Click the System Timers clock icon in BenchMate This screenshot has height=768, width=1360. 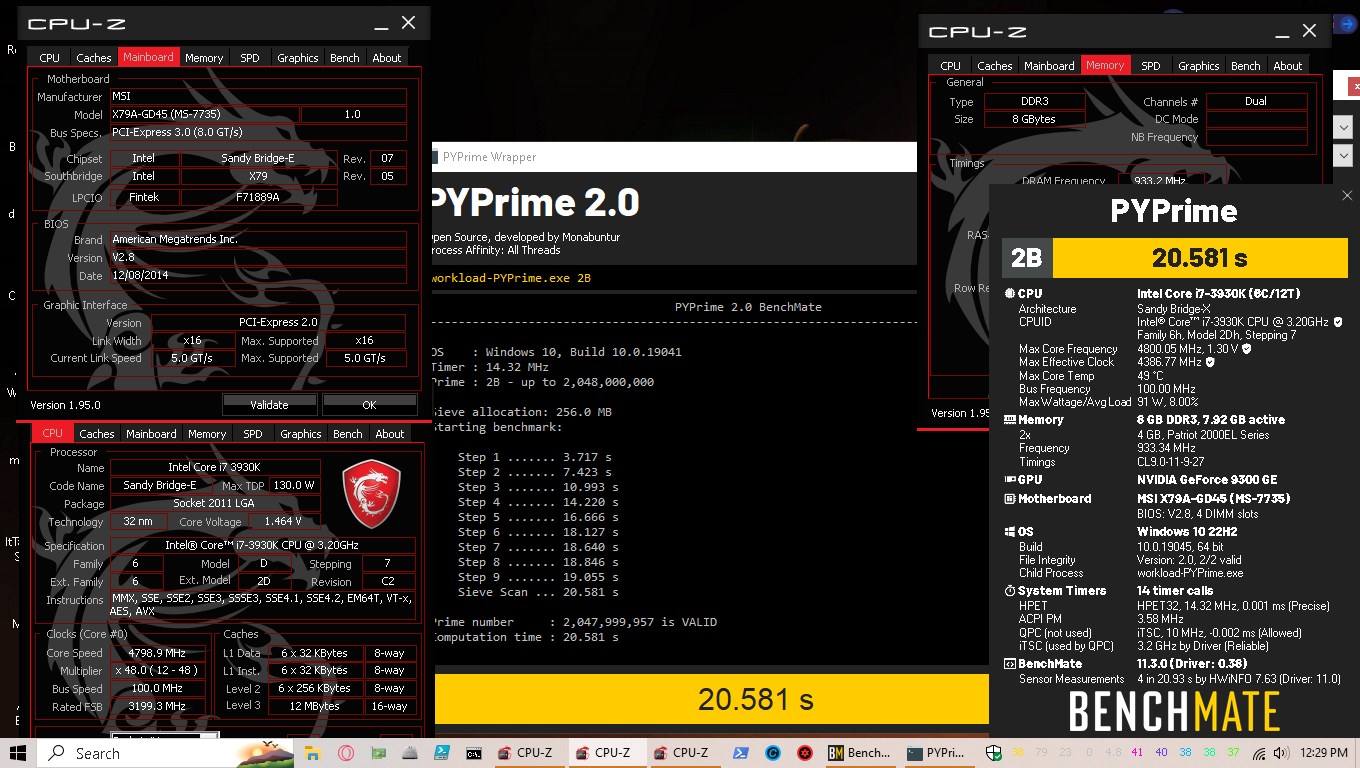[x=1009, y=591]
